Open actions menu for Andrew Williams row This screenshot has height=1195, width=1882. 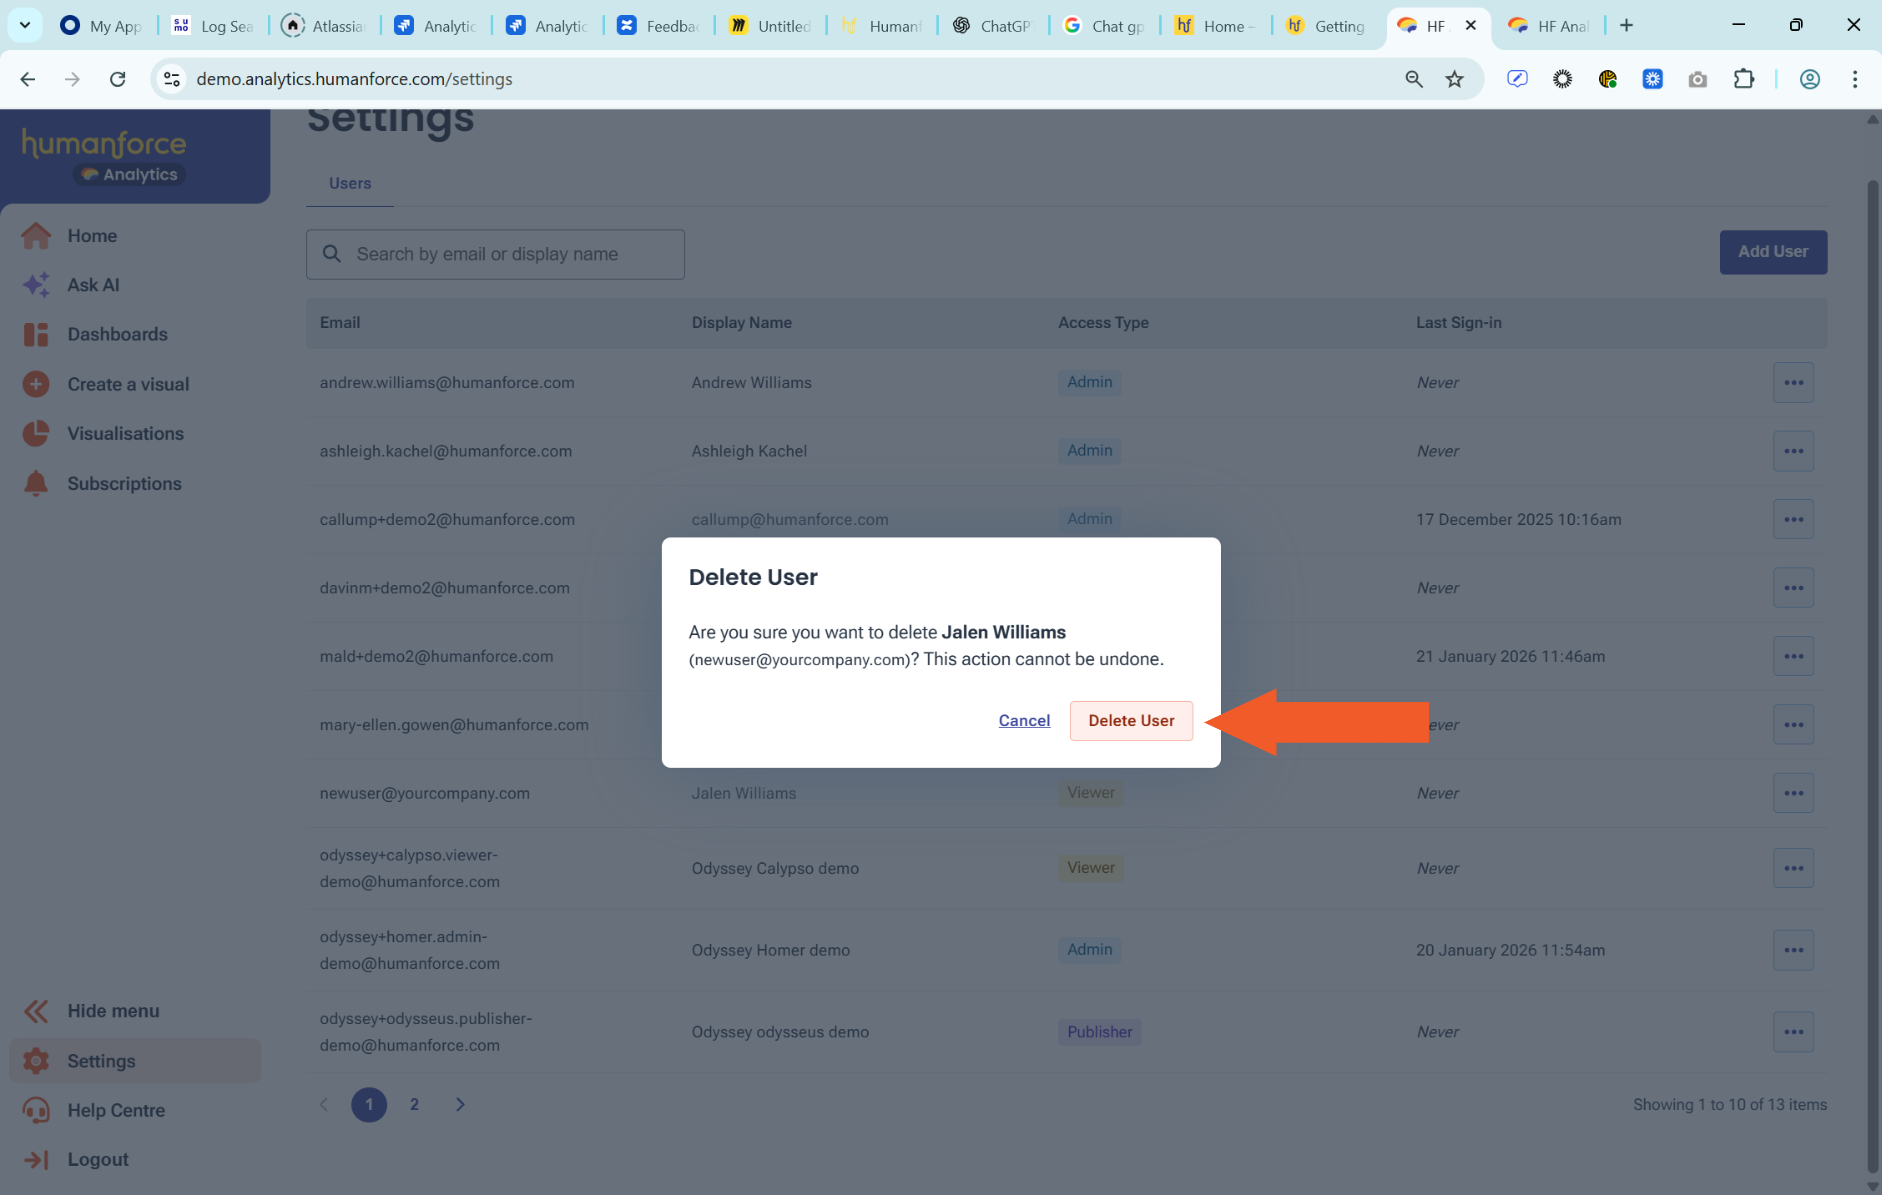[x=1793, y=383]
